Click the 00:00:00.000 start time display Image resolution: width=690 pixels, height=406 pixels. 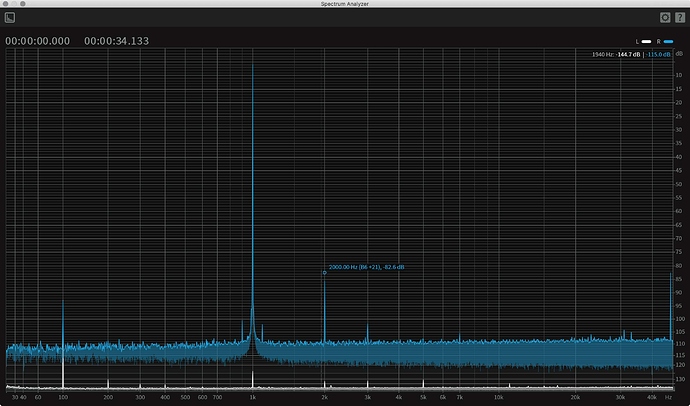[38, 41]
